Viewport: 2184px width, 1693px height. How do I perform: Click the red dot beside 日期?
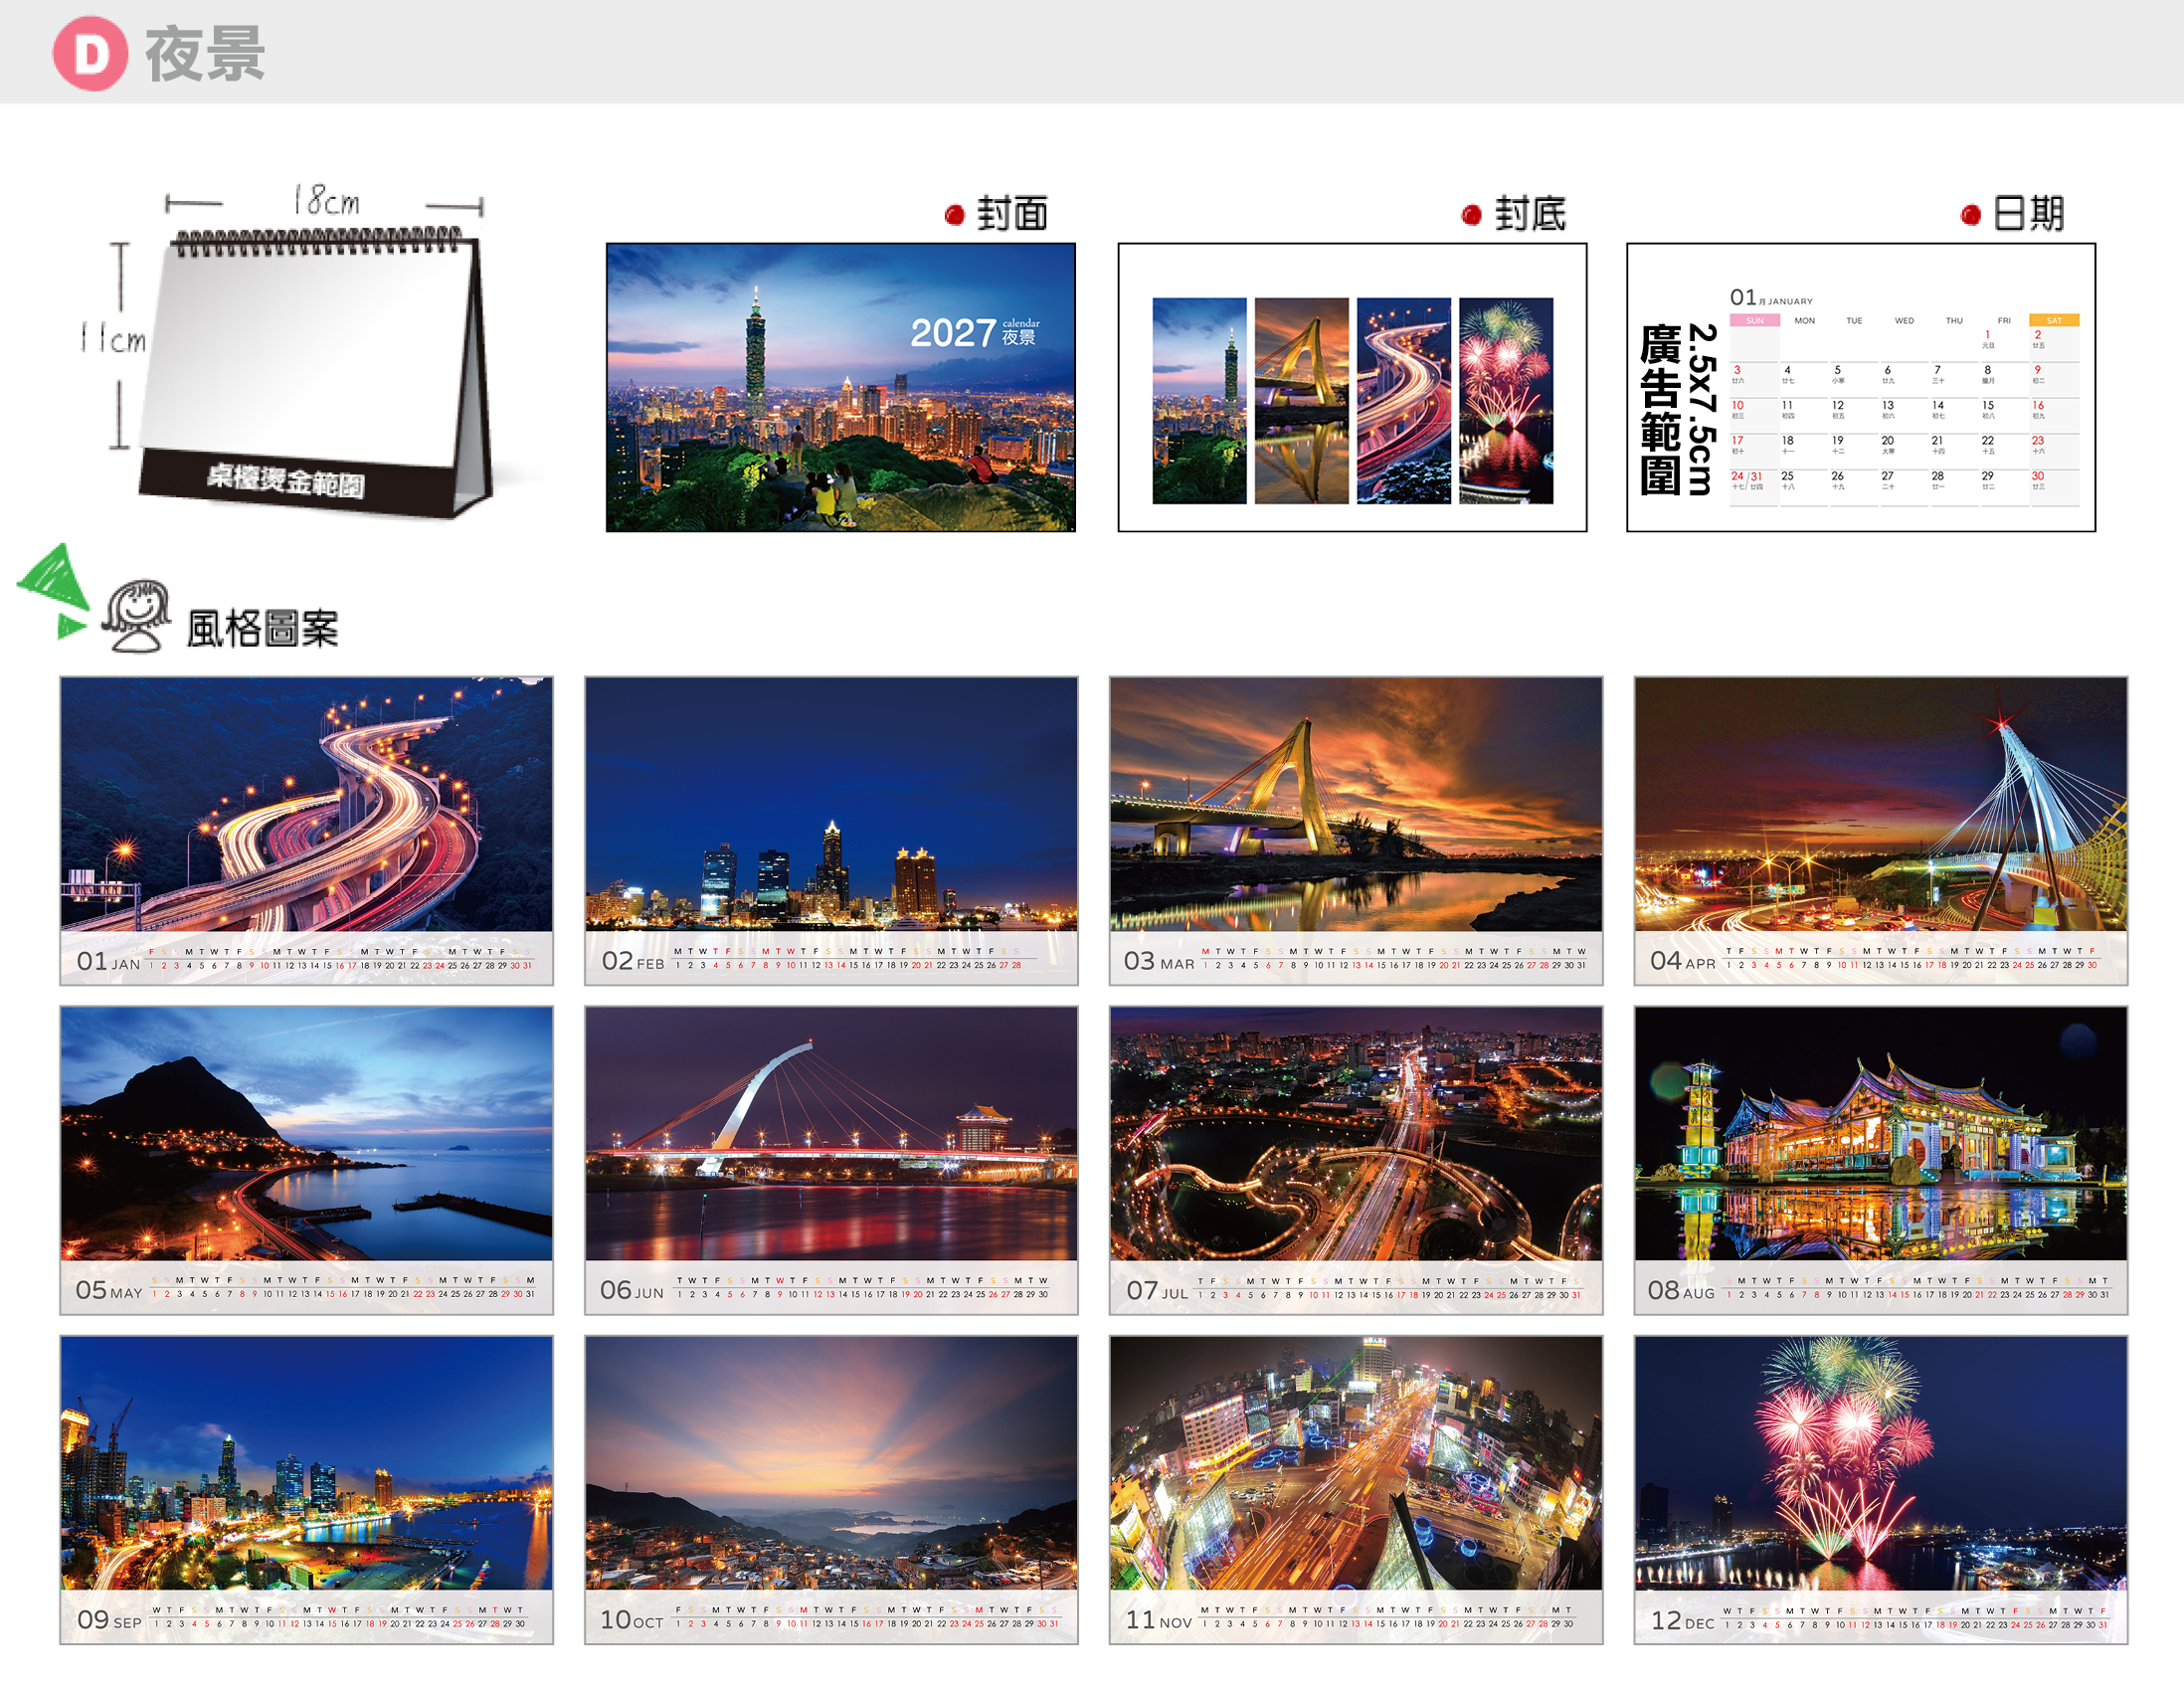pos(1971,215)
